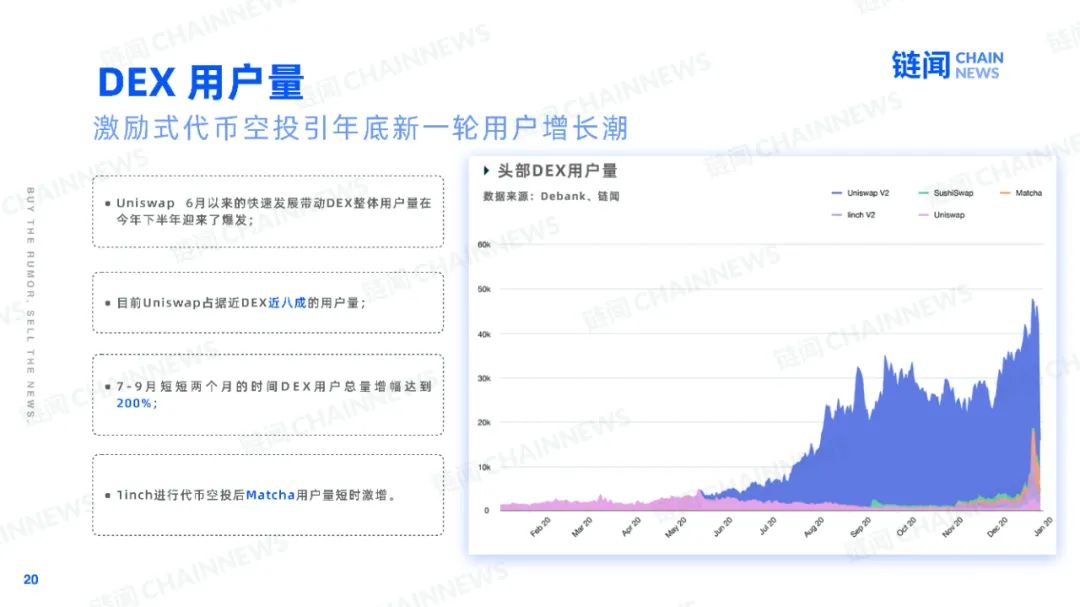Click the Feb 20 x-axis label

pyautogui.click(x=541, y=526)
